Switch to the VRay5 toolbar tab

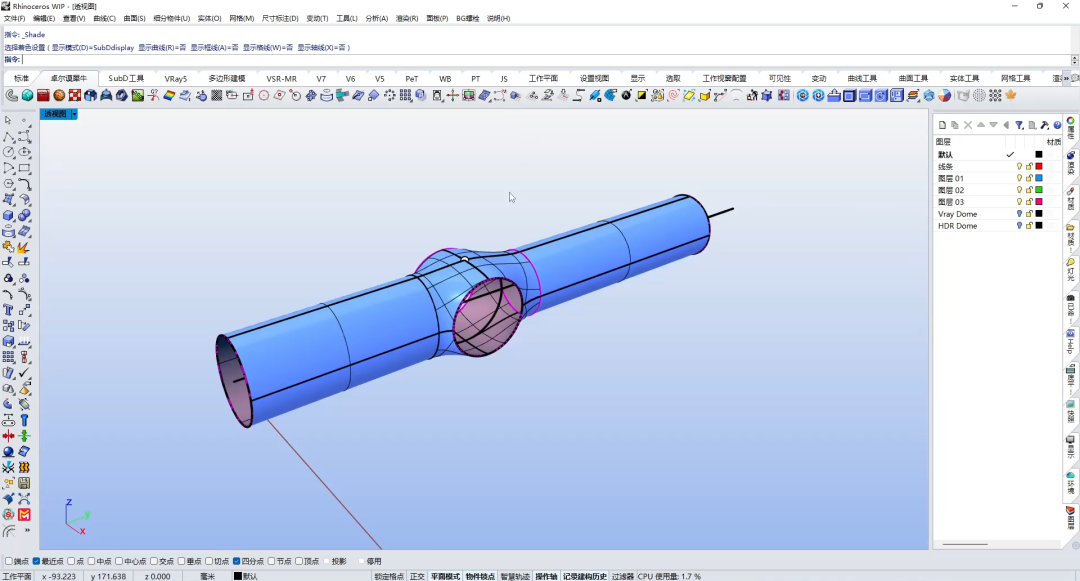pos(176,78)
